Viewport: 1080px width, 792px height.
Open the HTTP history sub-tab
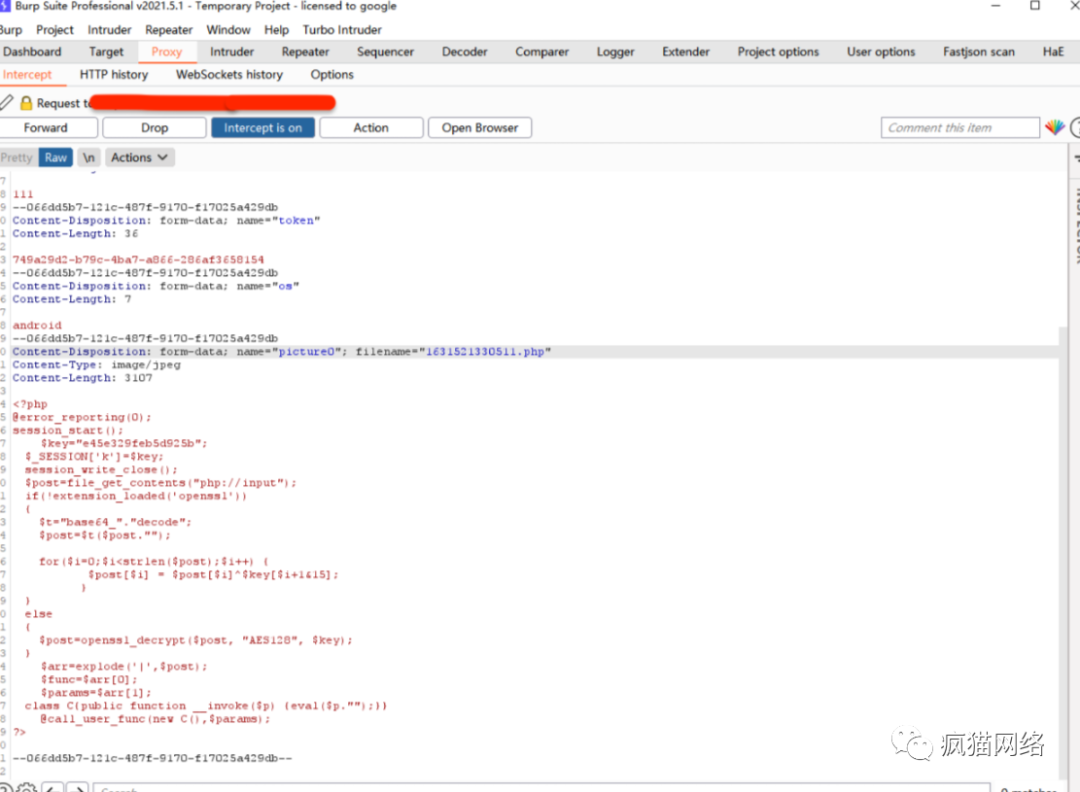coord(114,74)
